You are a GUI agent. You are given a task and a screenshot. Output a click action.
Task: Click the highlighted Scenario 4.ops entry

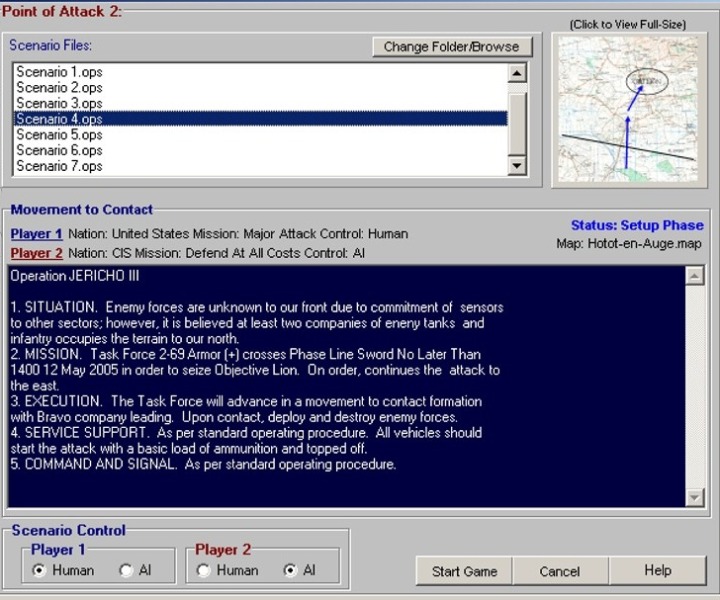(x=60, y=119)
